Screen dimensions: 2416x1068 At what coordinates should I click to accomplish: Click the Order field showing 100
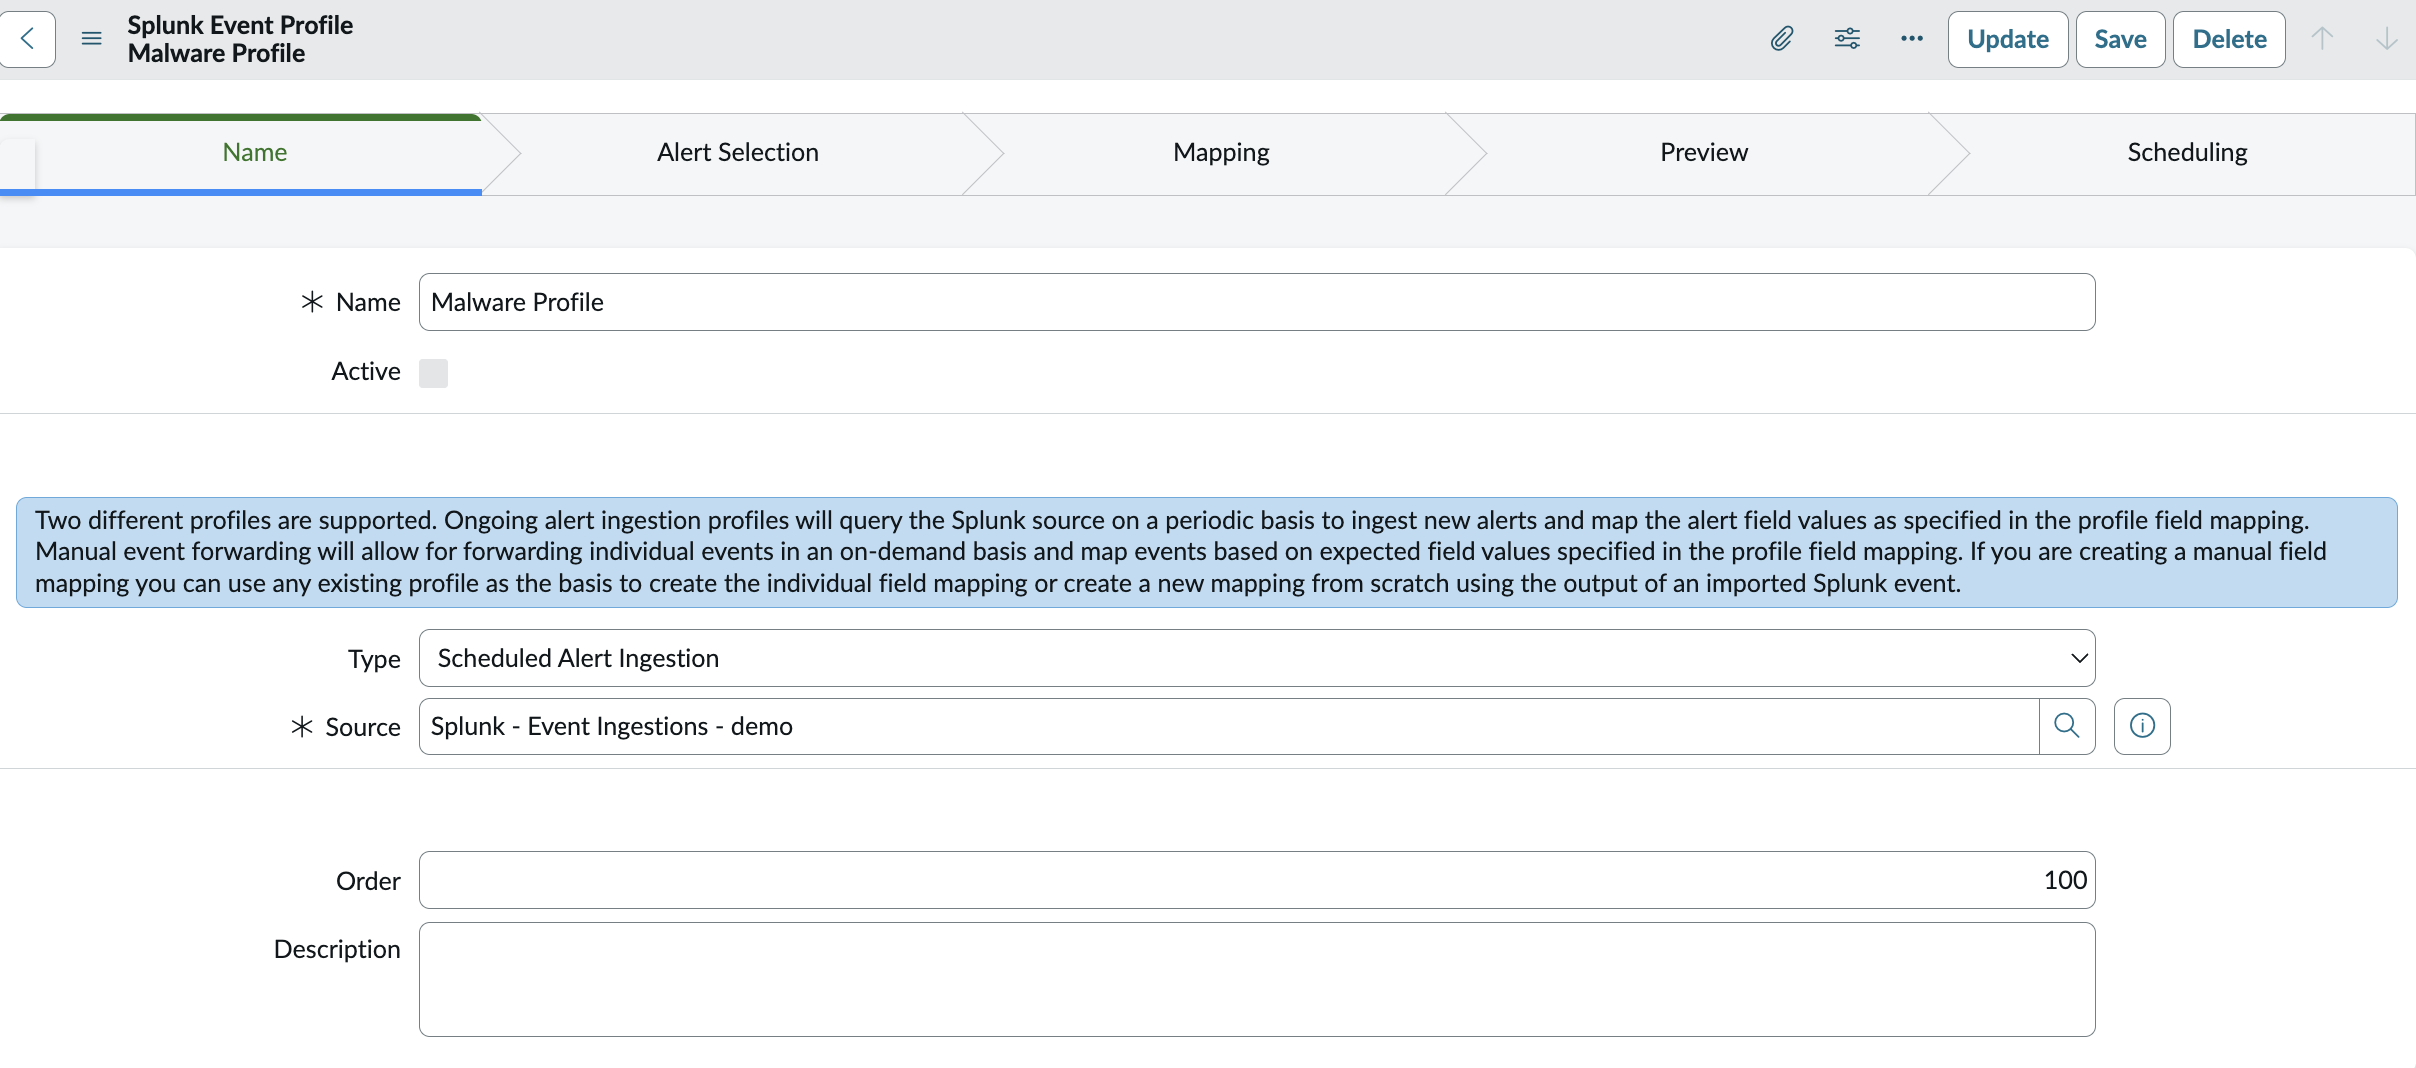pos(1257,880)
